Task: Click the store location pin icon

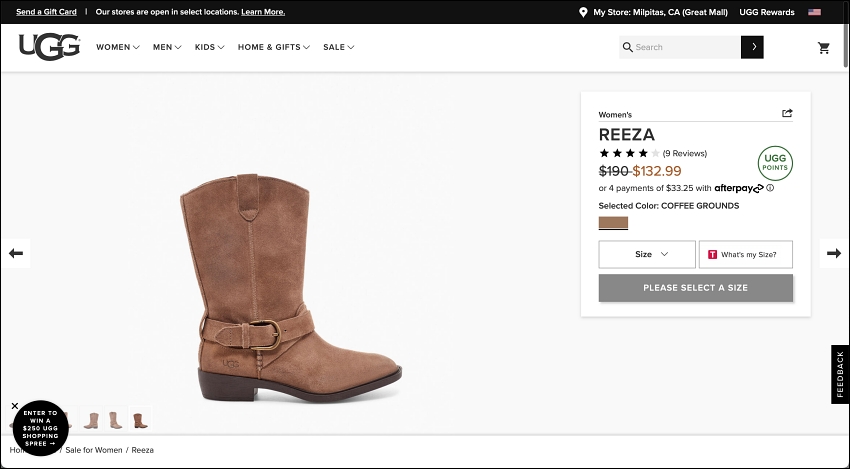Action: (583, 12)
